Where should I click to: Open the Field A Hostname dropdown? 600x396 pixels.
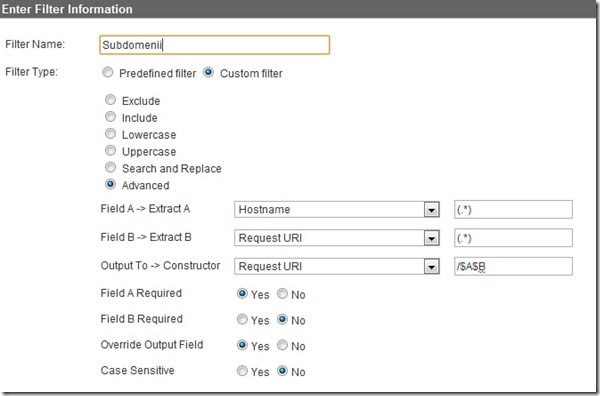(x=337, y=209)
